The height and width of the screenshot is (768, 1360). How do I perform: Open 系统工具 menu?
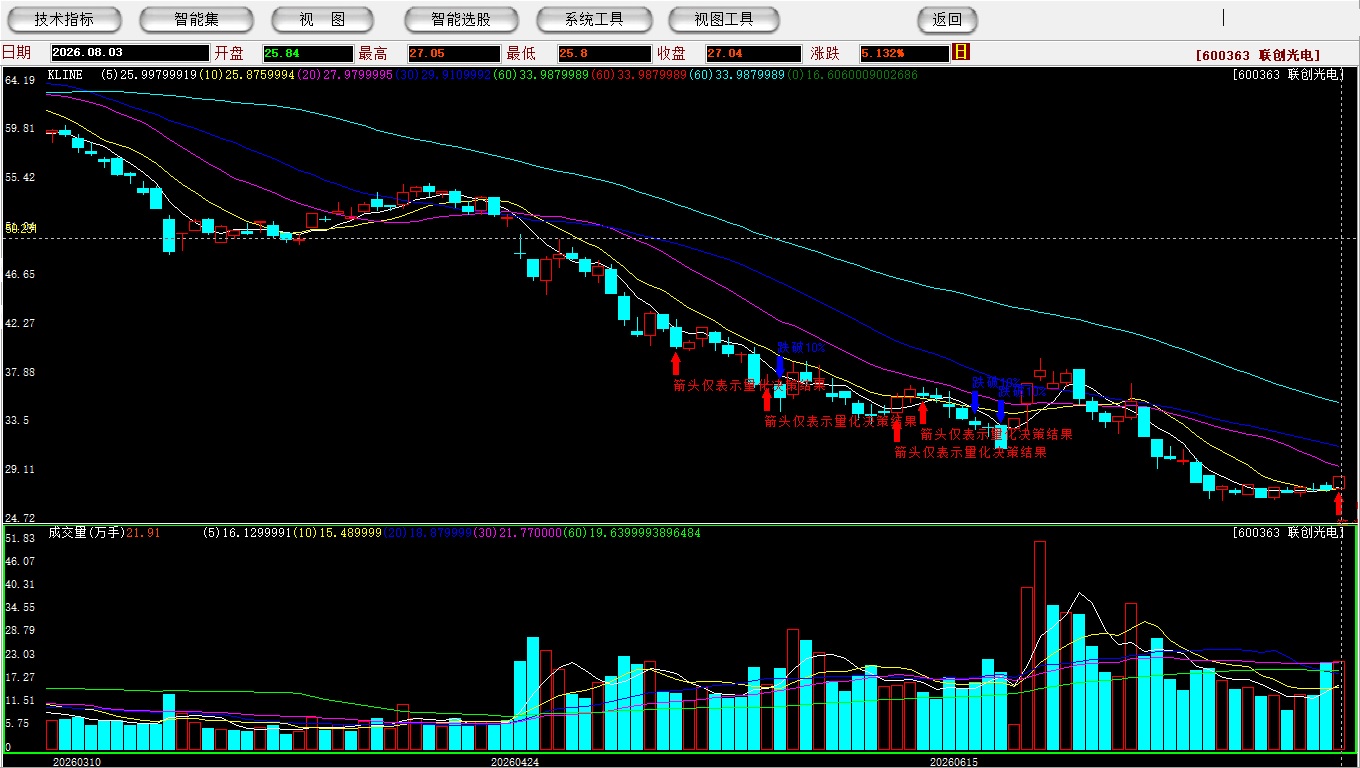(x=594, y=19)
